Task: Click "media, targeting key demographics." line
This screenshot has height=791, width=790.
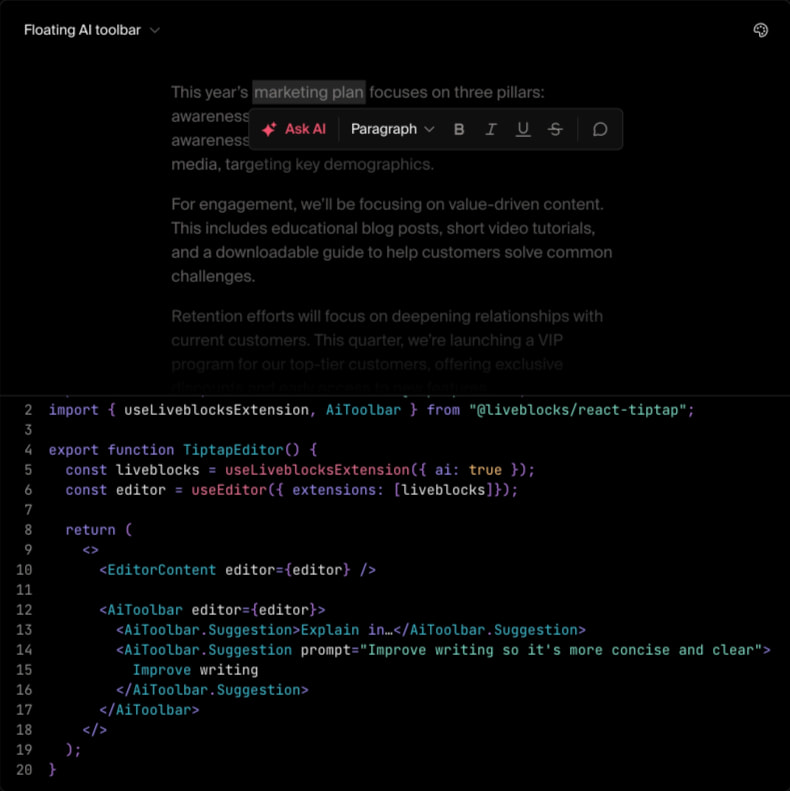Action: 303,164
